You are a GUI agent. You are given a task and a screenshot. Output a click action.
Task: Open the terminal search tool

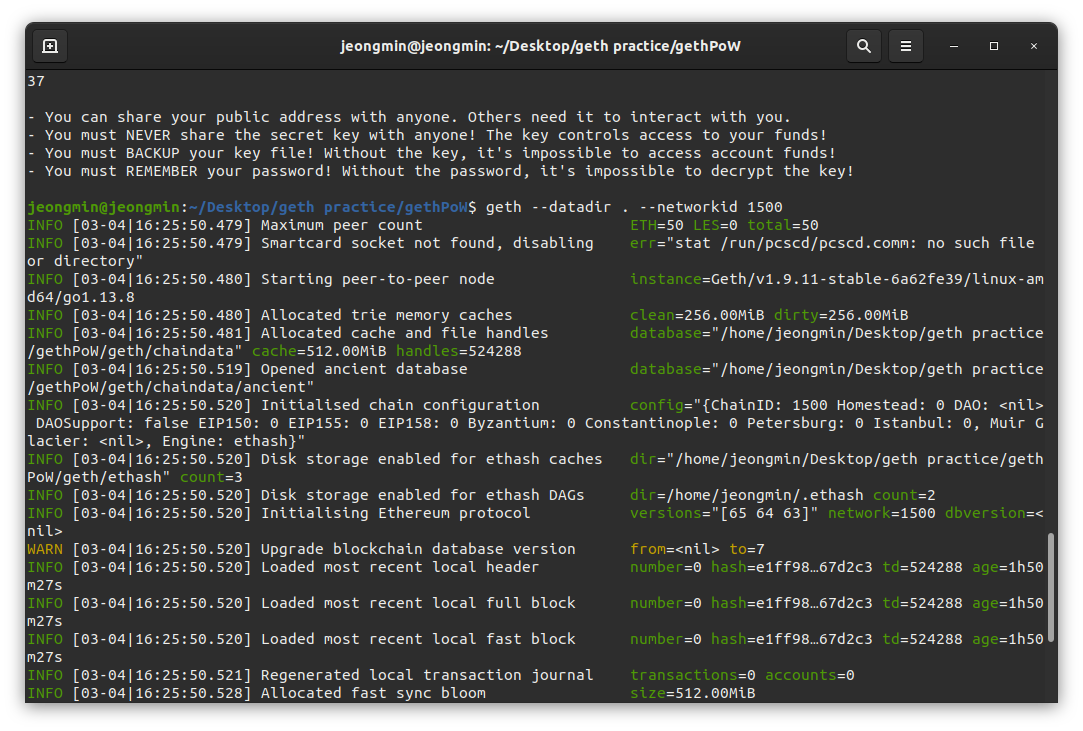863,46
